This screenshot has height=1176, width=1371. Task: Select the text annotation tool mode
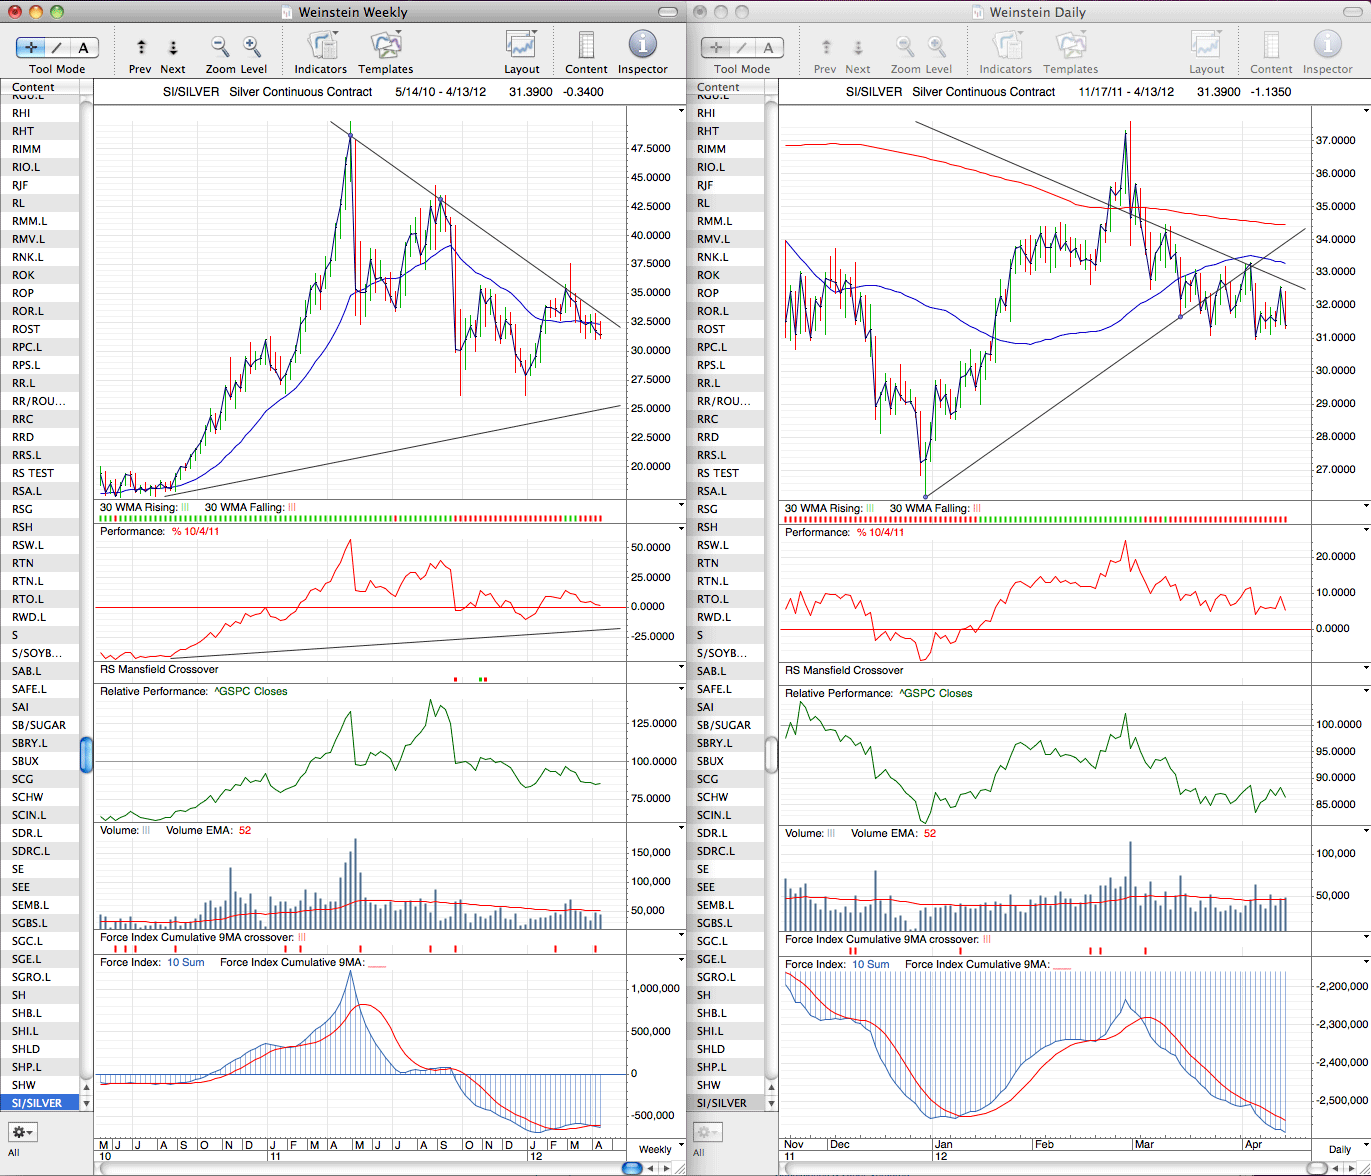click(84, 47)
